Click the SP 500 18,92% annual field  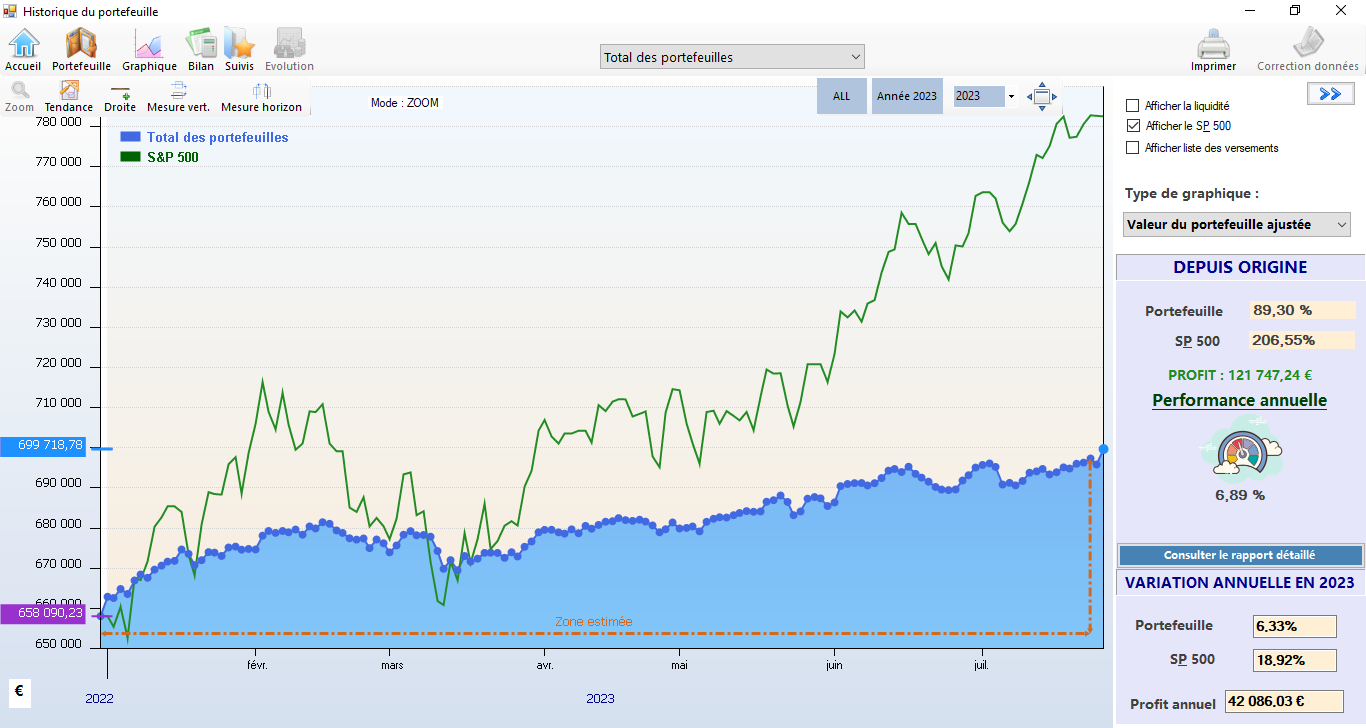(1295, 660)
